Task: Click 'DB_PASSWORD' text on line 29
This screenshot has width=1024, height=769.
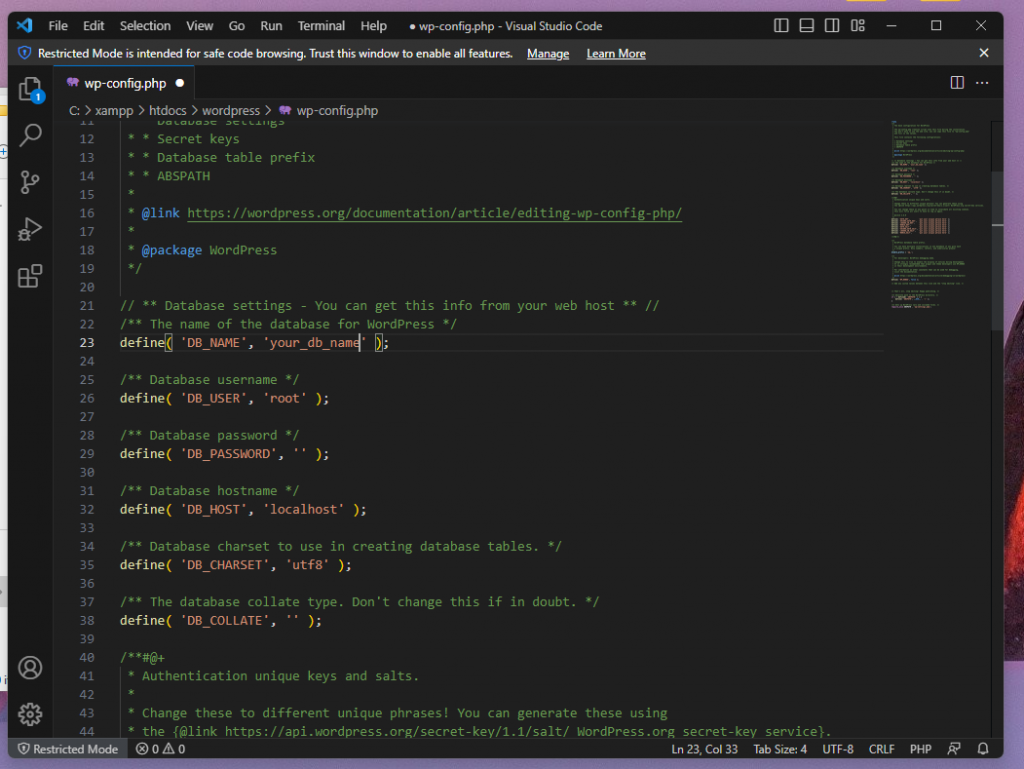Action: (229, 454)
